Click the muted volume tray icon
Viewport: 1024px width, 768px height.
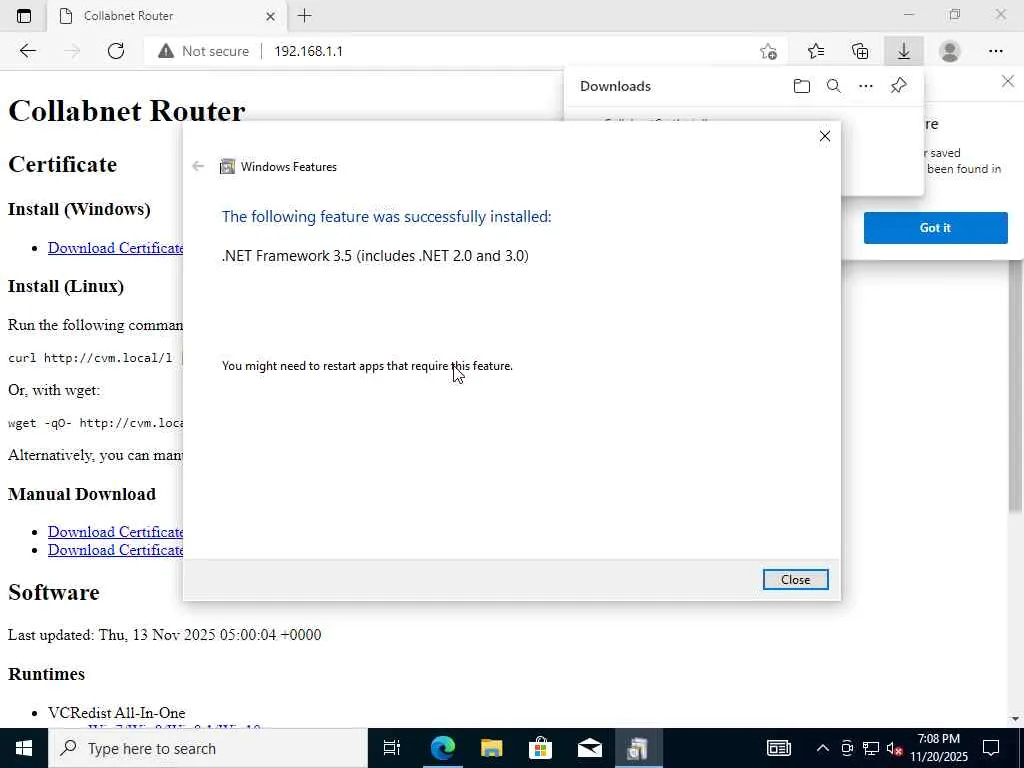click(894, 748)
